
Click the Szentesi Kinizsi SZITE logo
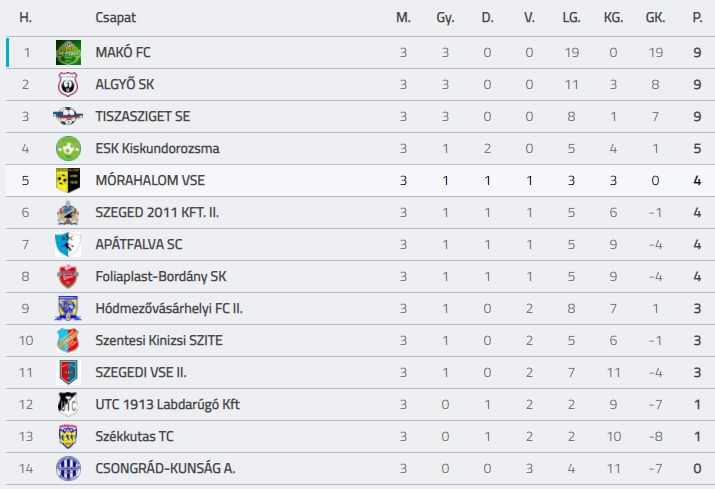68,340
